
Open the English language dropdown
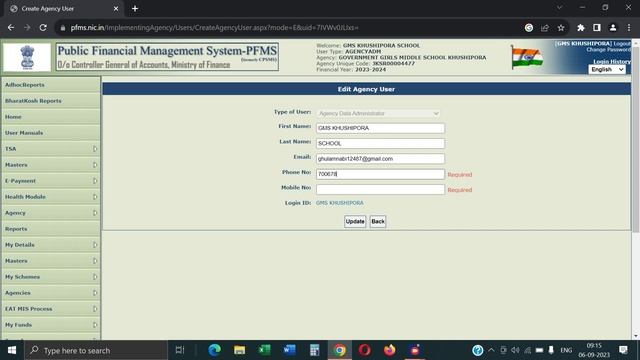(x=607, y=70)
